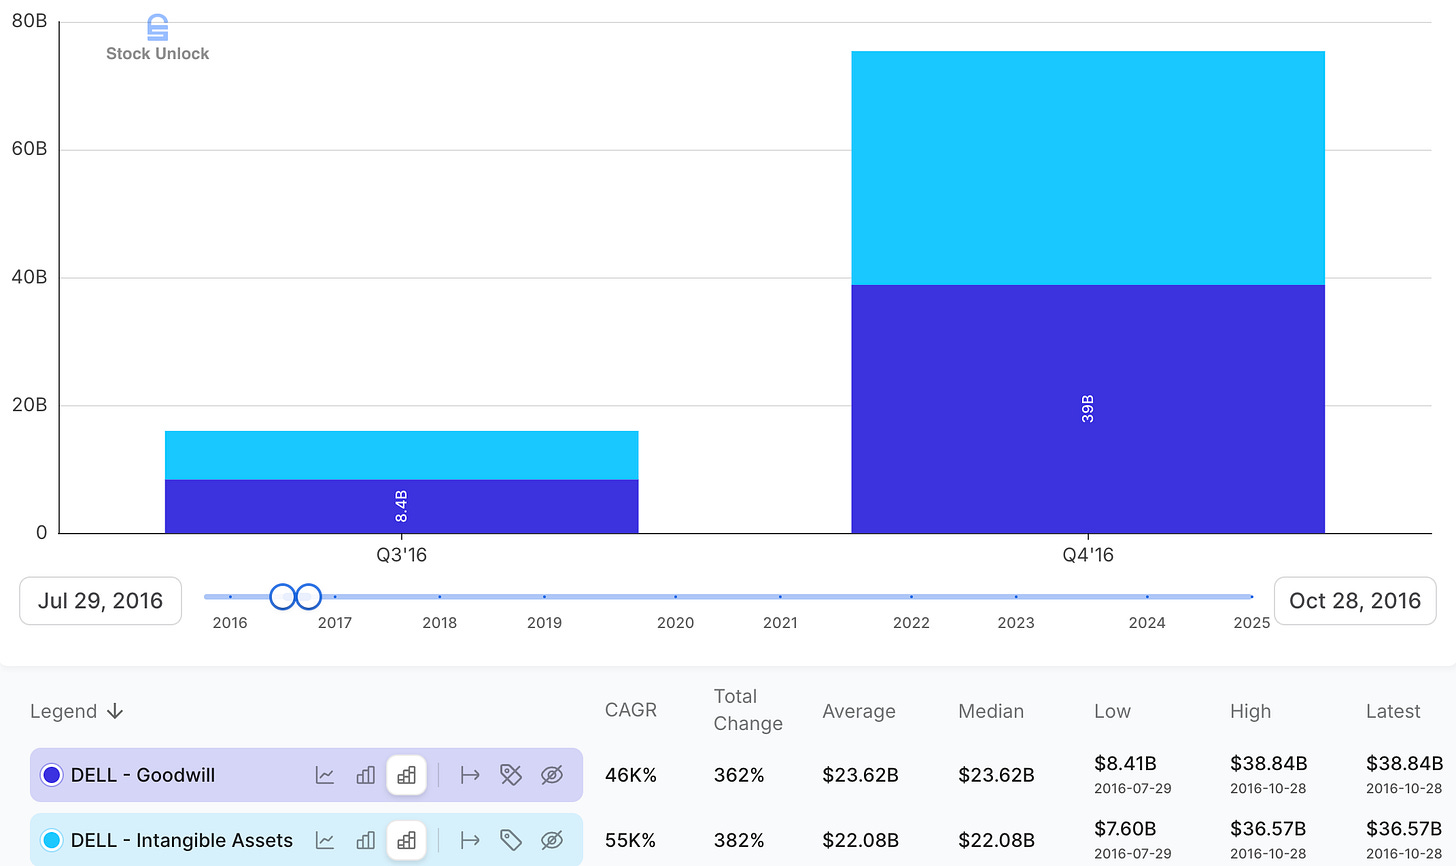
Task: Click the CAGR column header
Action: point(631,710)
